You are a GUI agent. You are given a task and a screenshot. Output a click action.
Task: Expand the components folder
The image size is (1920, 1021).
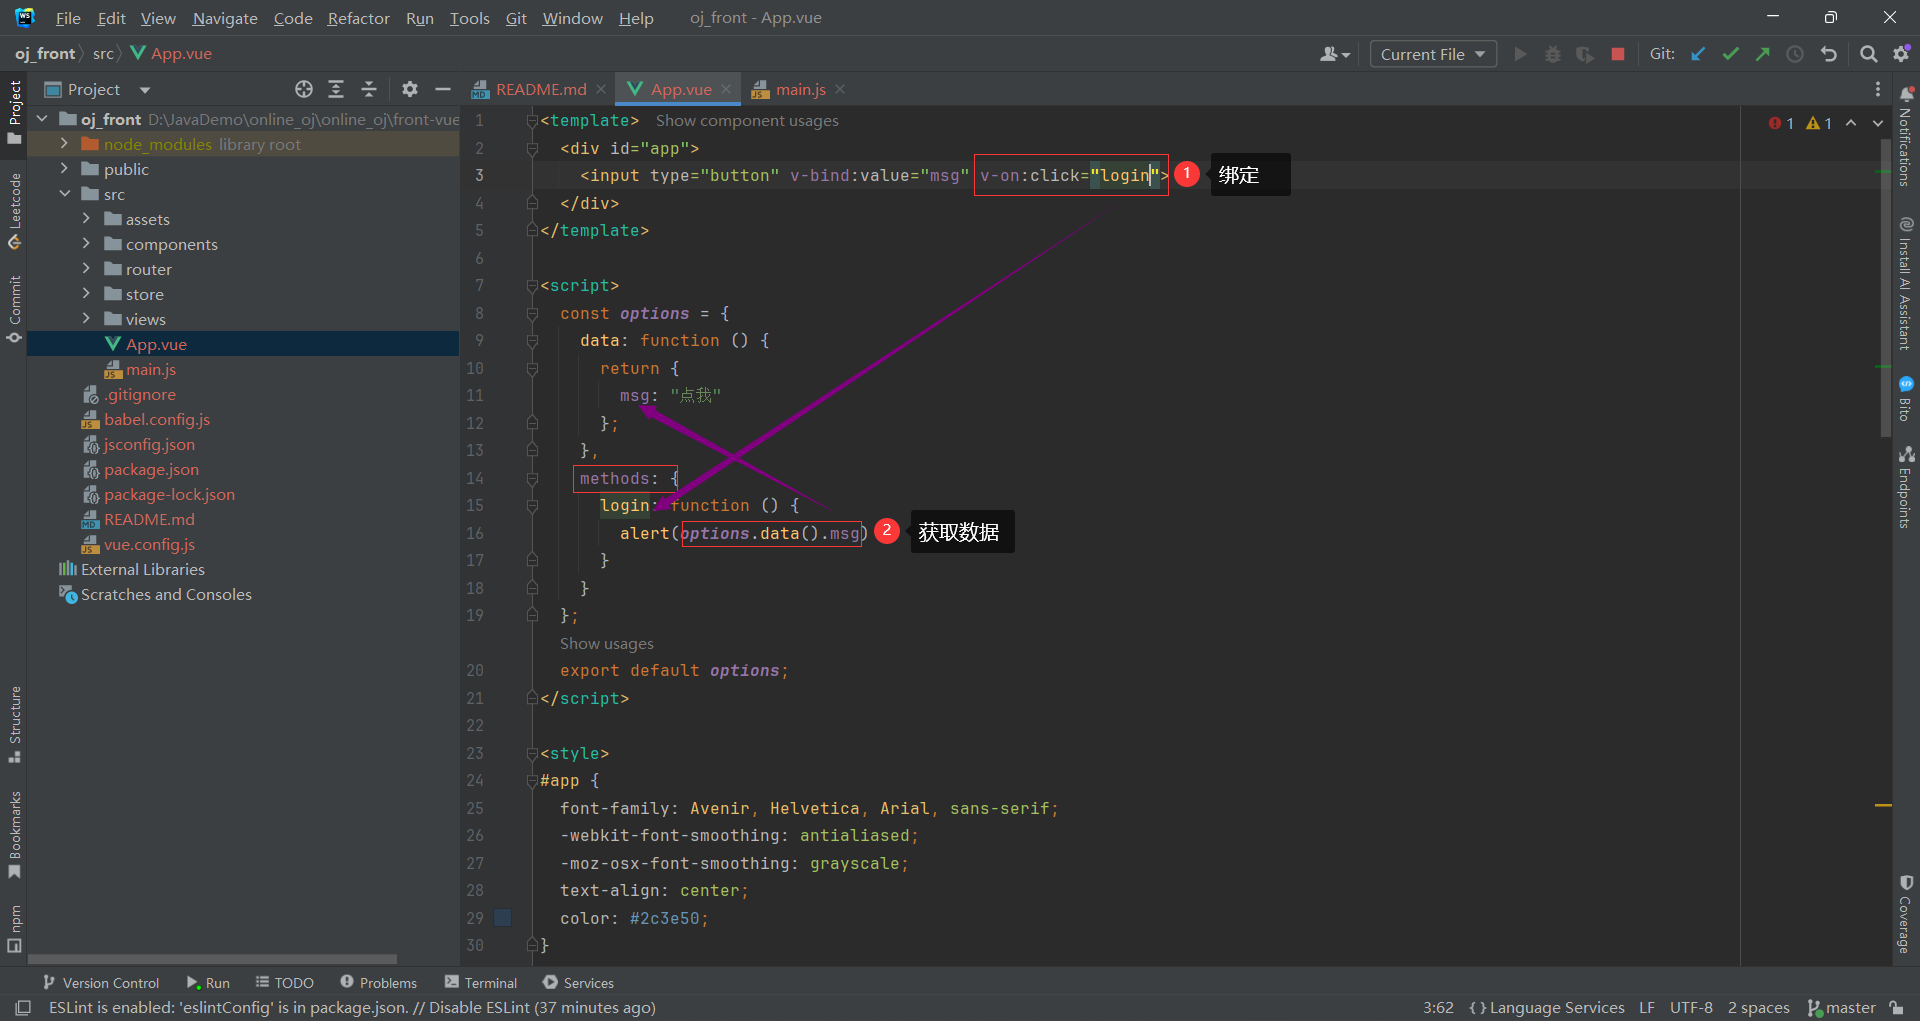coord(86,244)
